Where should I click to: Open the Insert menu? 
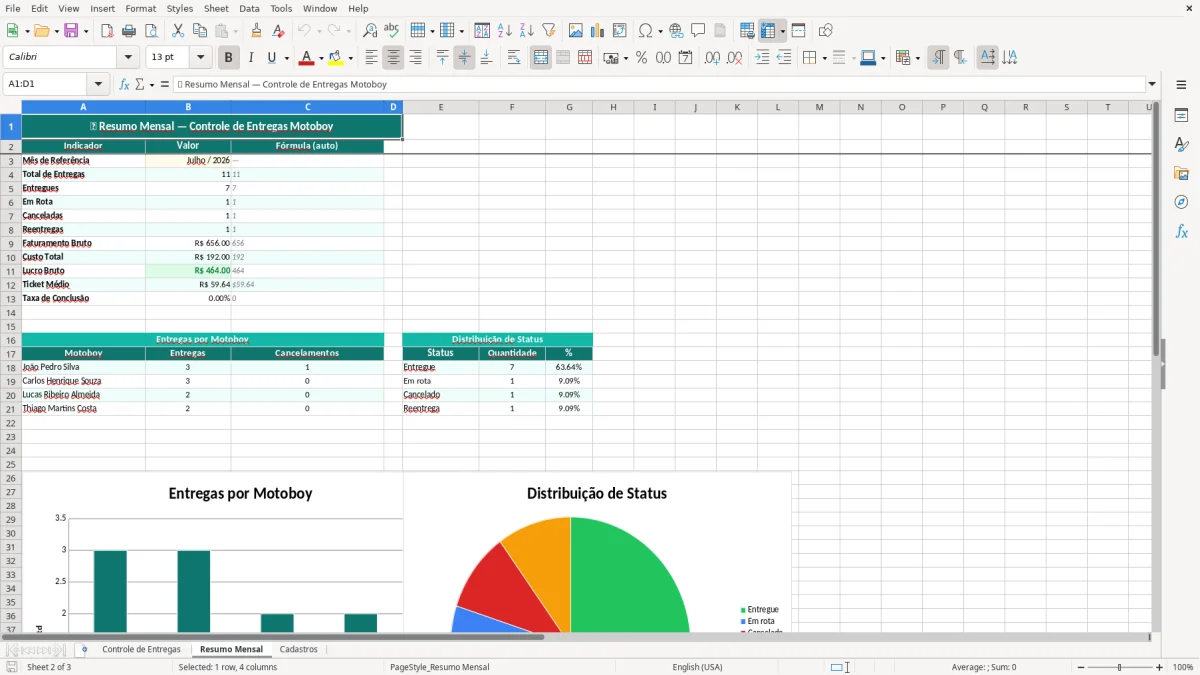coord(102,8)
